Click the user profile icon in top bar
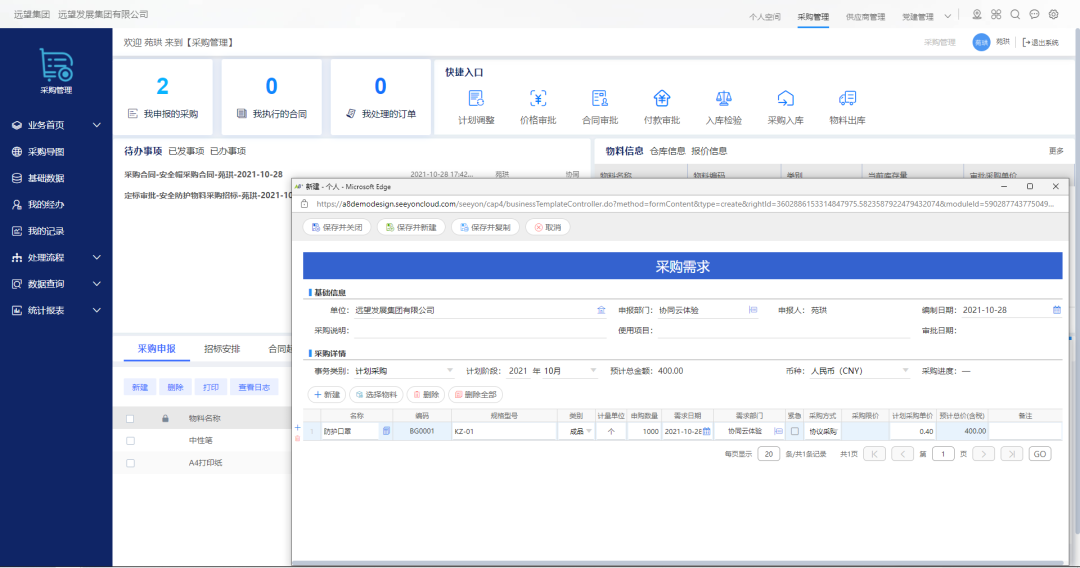1080x568 pixels. pyautogui.click(x=977, y=14)
